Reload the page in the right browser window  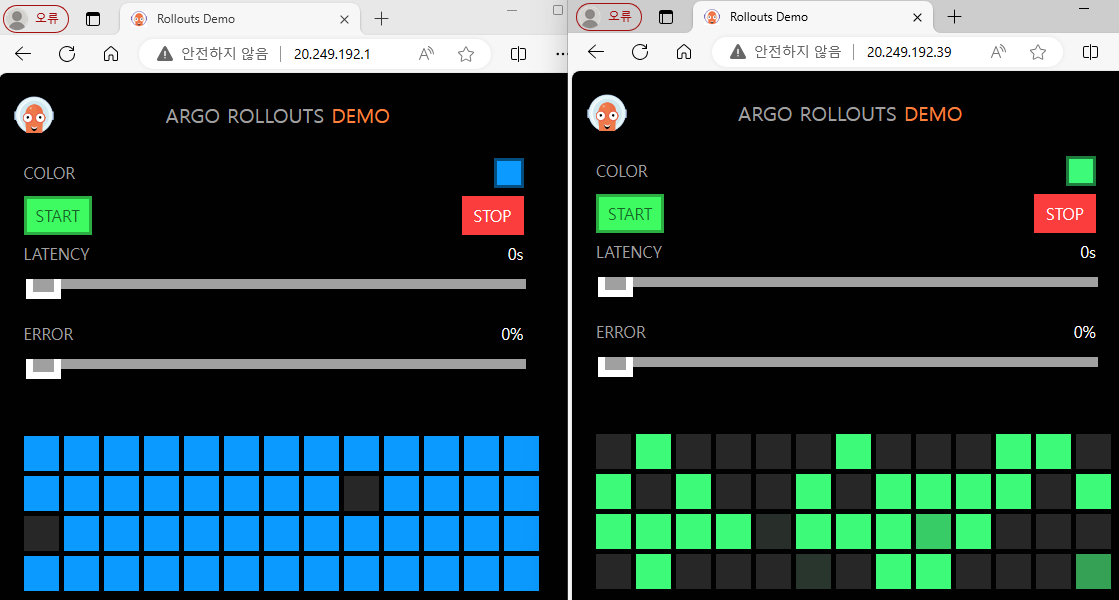[640, 51]
